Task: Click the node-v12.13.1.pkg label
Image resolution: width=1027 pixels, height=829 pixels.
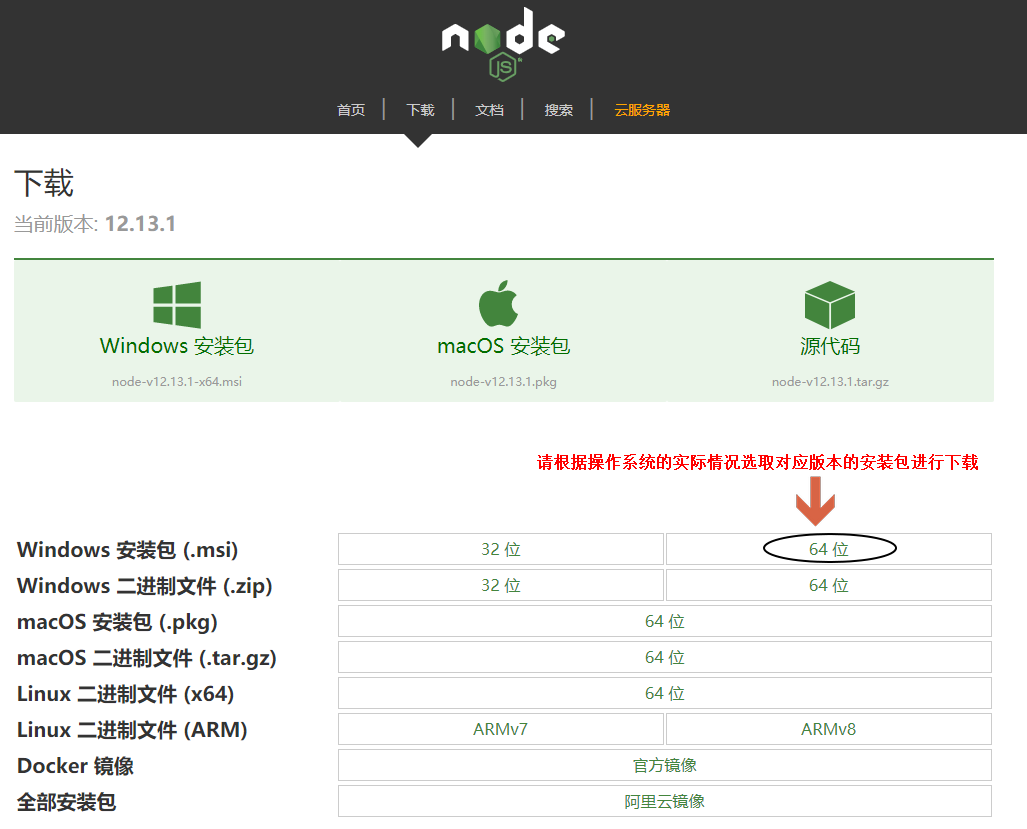Action: pos(503,381)
